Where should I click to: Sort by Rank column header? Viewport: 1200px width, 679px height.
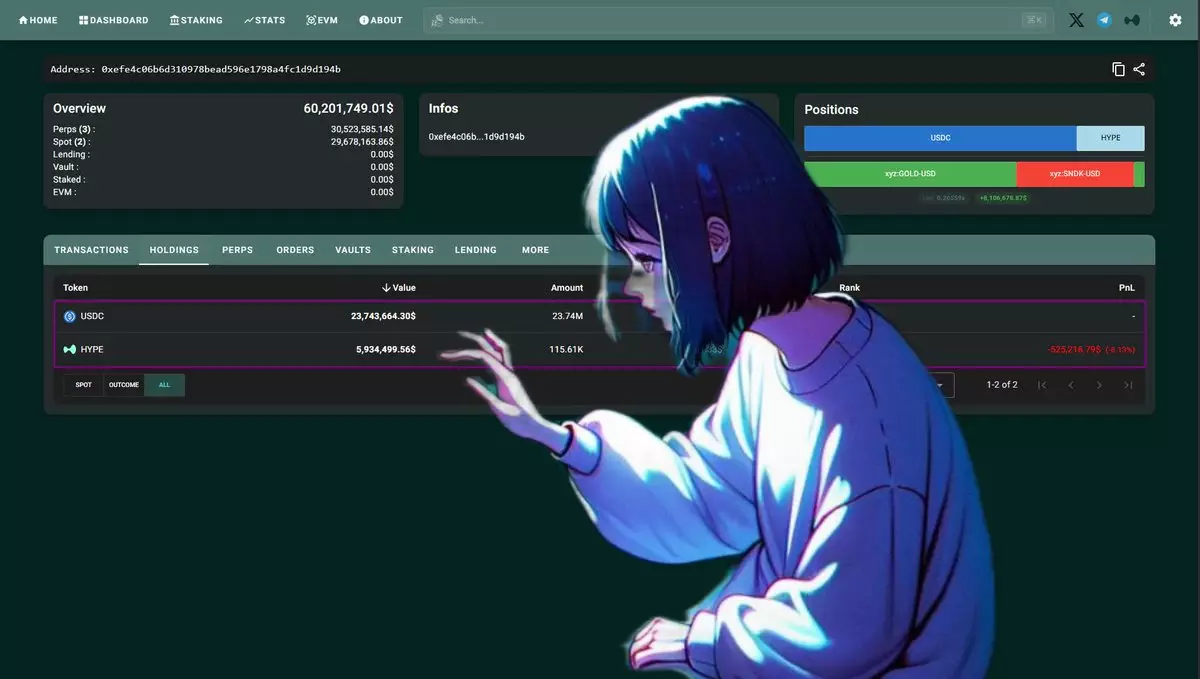coord(849,288)
